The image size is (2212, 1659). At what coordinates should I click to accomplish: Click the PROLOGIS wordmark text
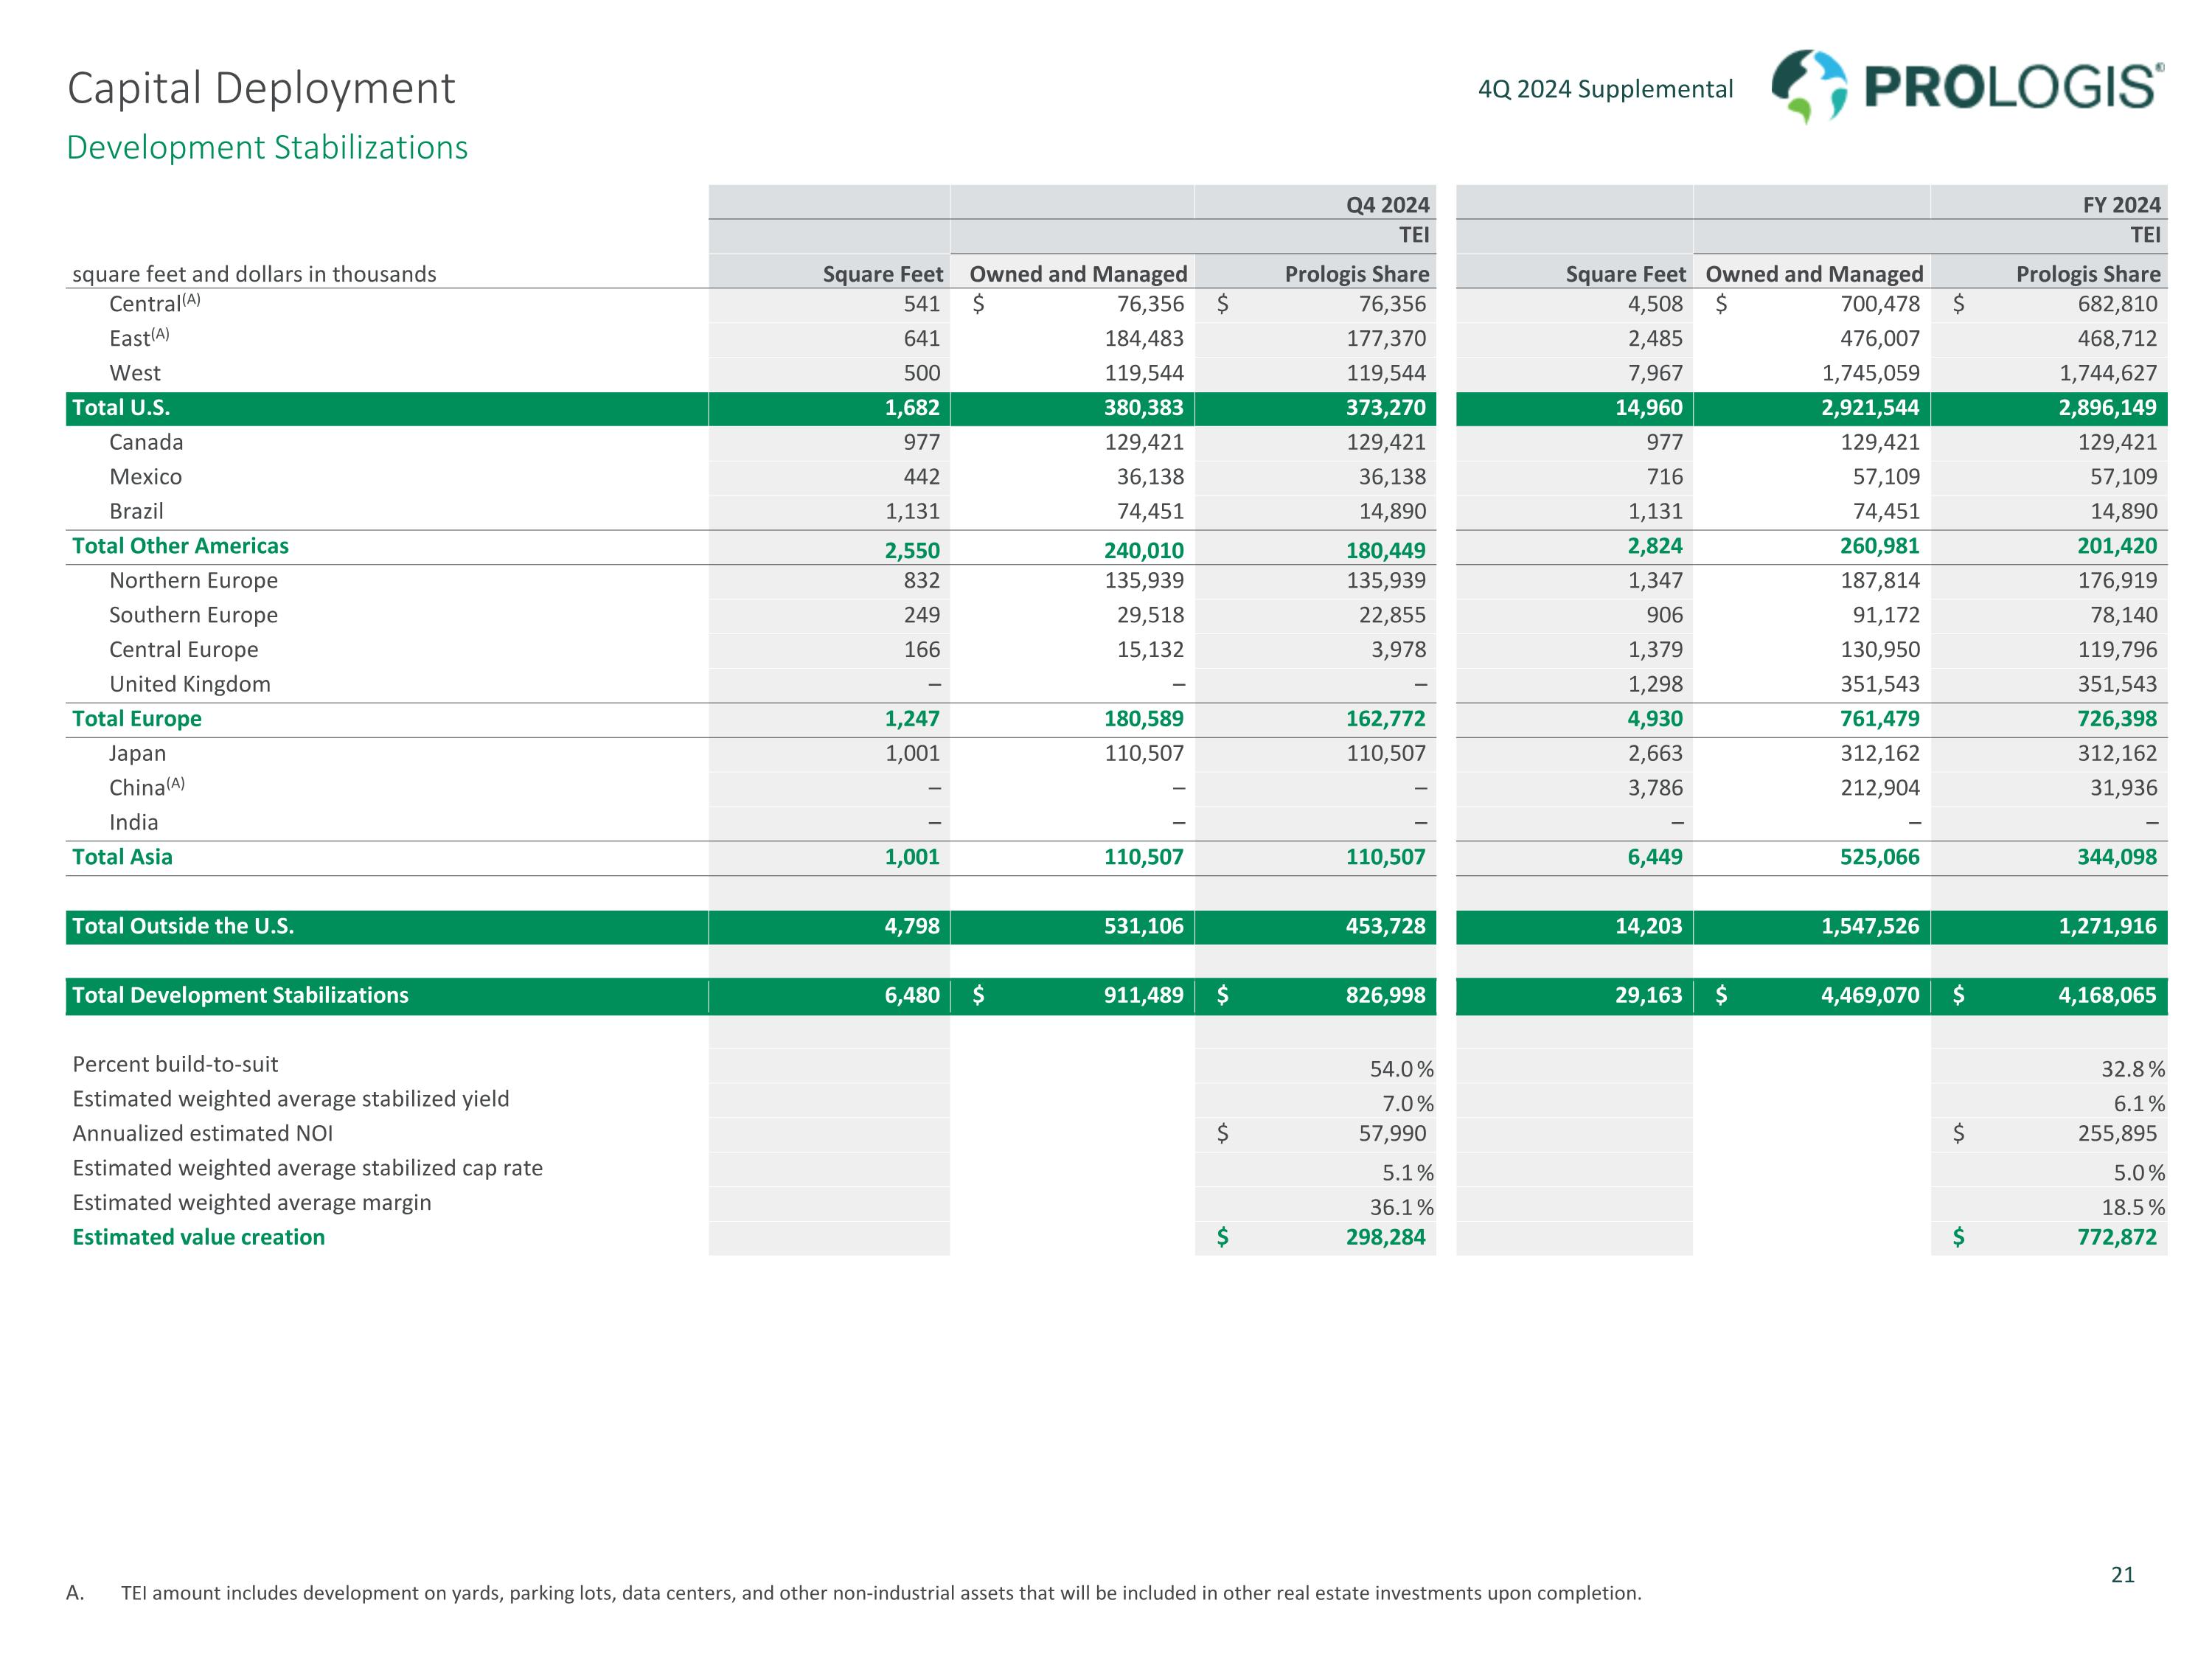click(2011, 88)
